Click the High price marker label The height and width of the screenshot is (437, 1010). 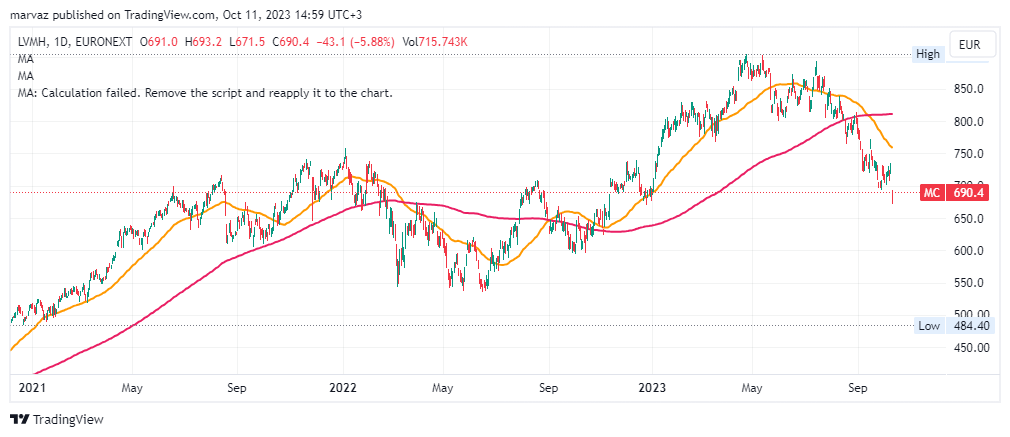(928, 54)
